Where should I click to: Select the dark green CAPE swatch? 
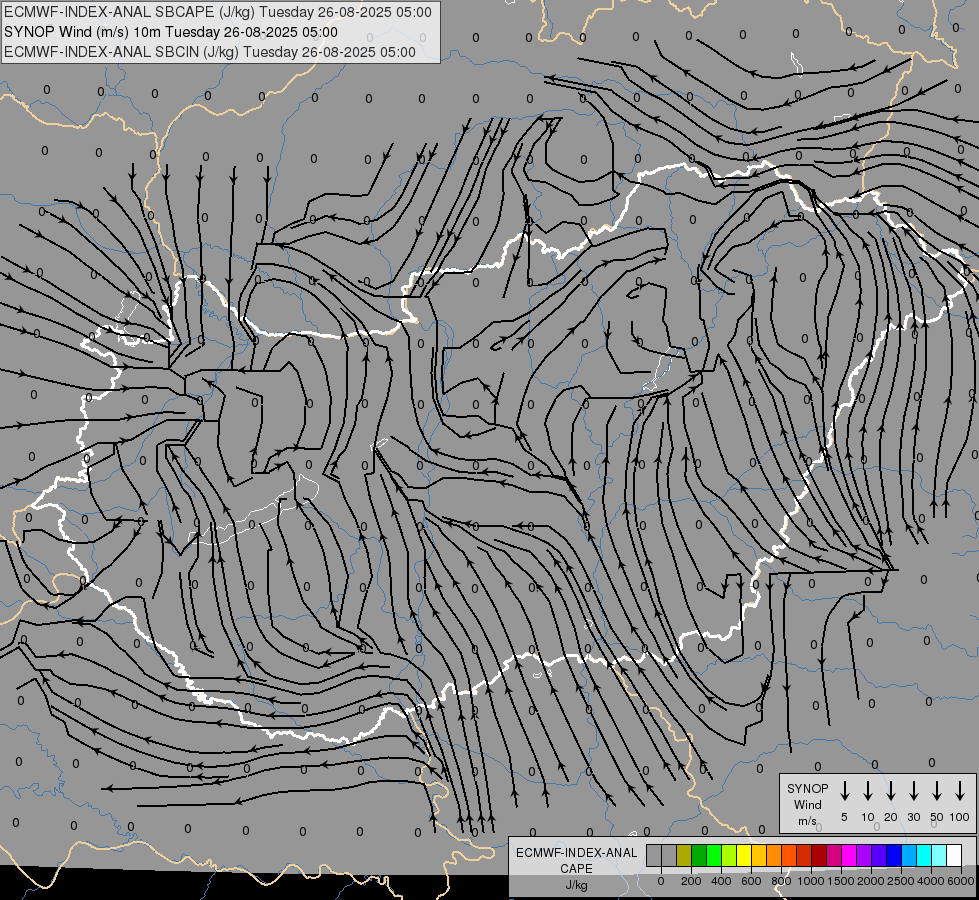pyautogui.click(x=699, y=855)
